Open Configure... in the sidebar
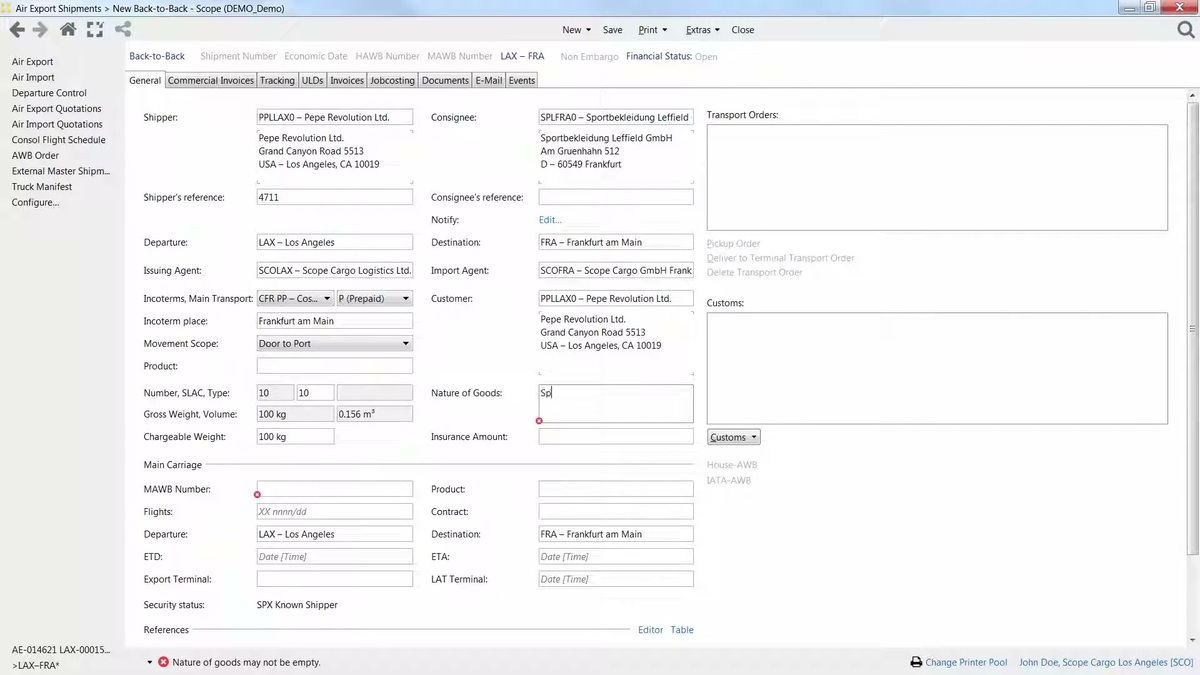 (35, 202)
